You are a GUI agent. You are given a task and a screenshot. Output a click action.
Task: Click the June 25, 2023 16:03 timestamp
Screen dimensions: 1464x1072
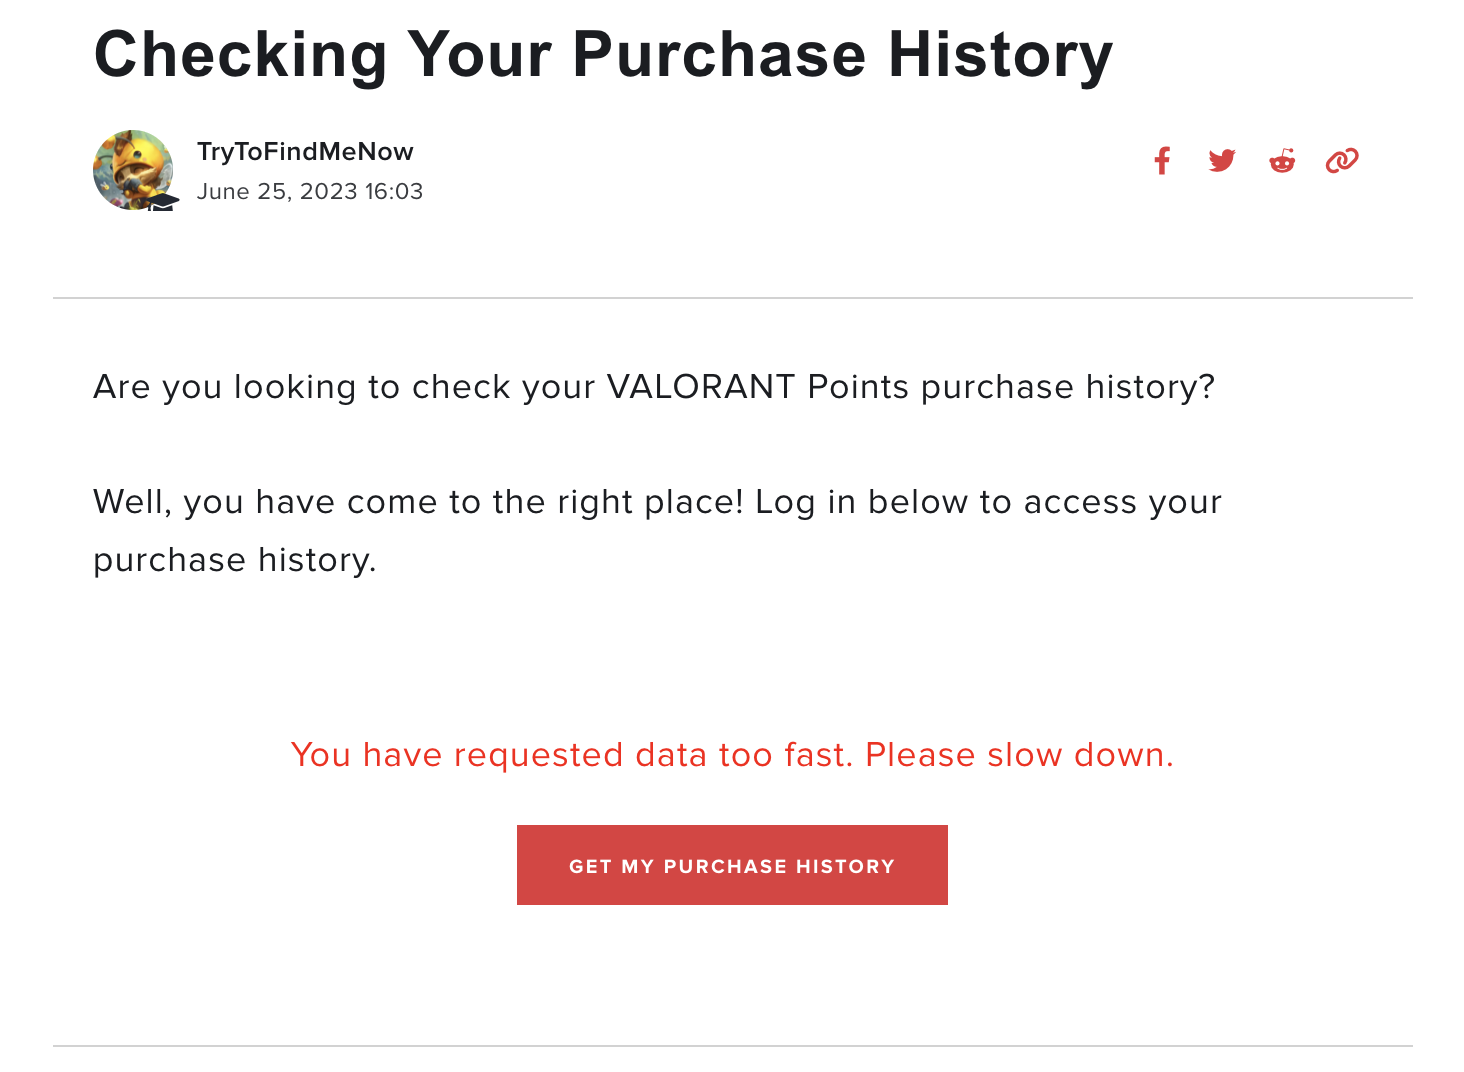[310, 192]
